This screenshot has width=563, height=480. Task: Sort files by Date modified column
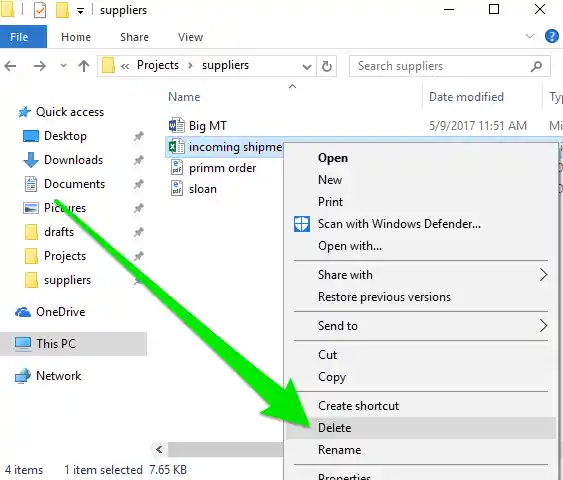tap(466, 97)
